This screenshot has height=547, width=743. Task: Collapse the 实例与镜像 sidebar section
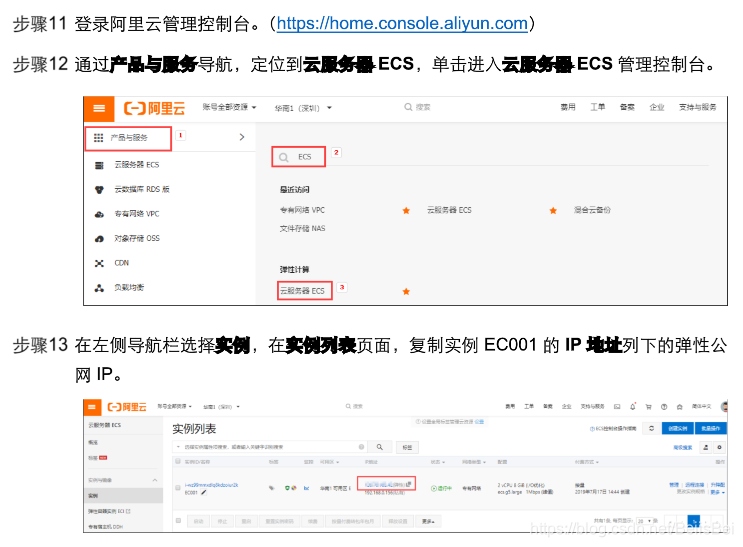154,480
